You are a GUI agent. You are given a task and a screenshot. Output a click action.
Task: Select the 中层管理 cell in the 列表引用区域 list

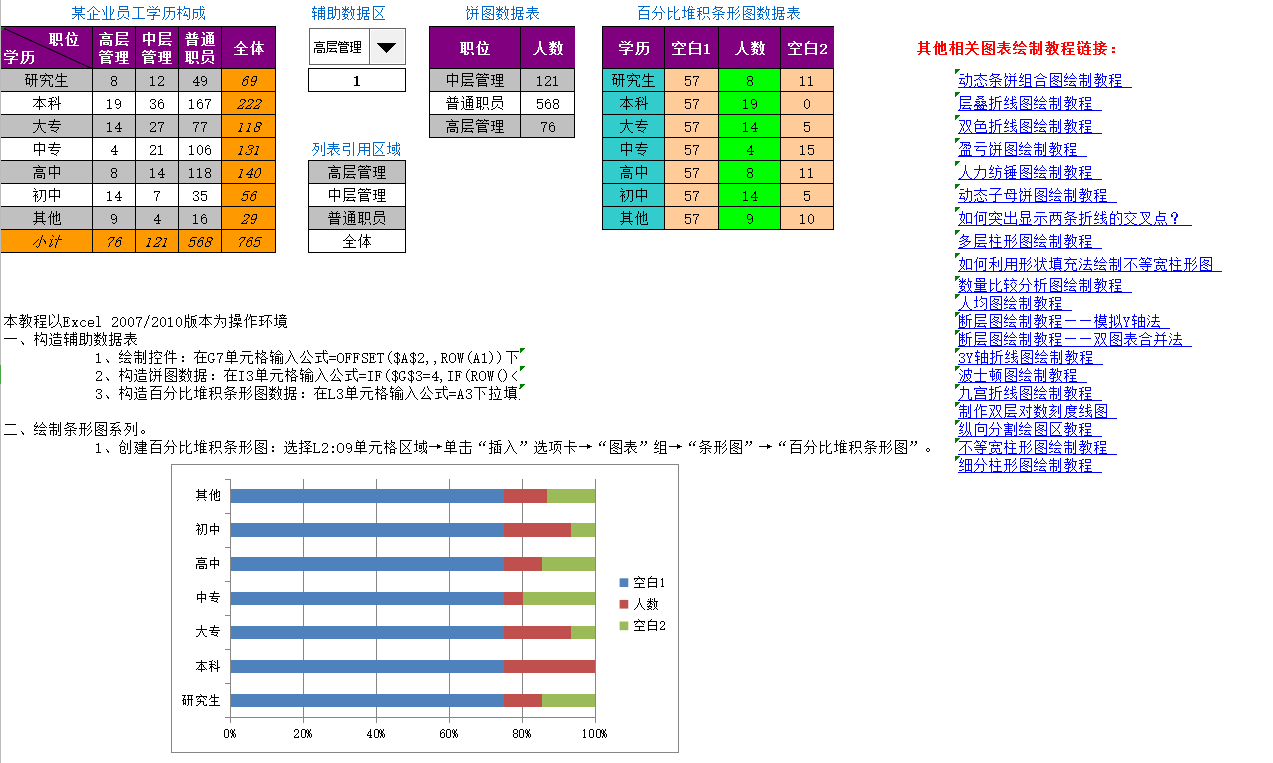pyautogui.click(x=357, y=195)
